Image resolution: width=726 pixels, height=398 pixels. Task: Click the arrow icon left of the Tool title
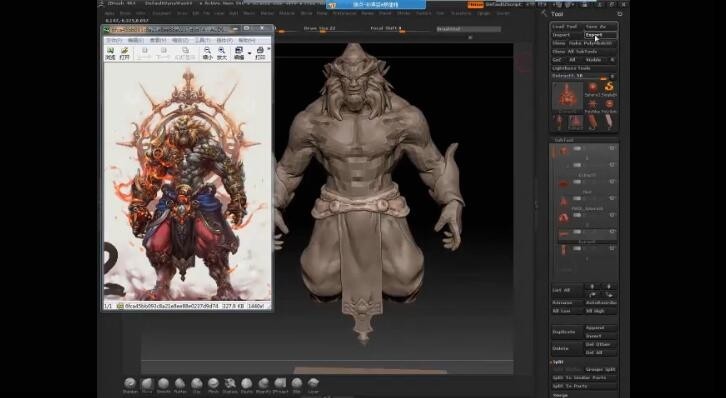(544, 14)
